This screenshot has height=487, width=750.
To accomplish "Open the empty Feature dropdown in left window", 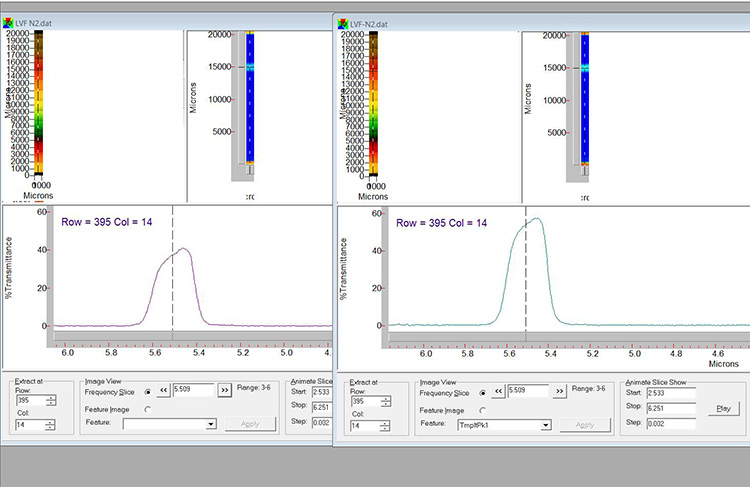I will [210, 424].
